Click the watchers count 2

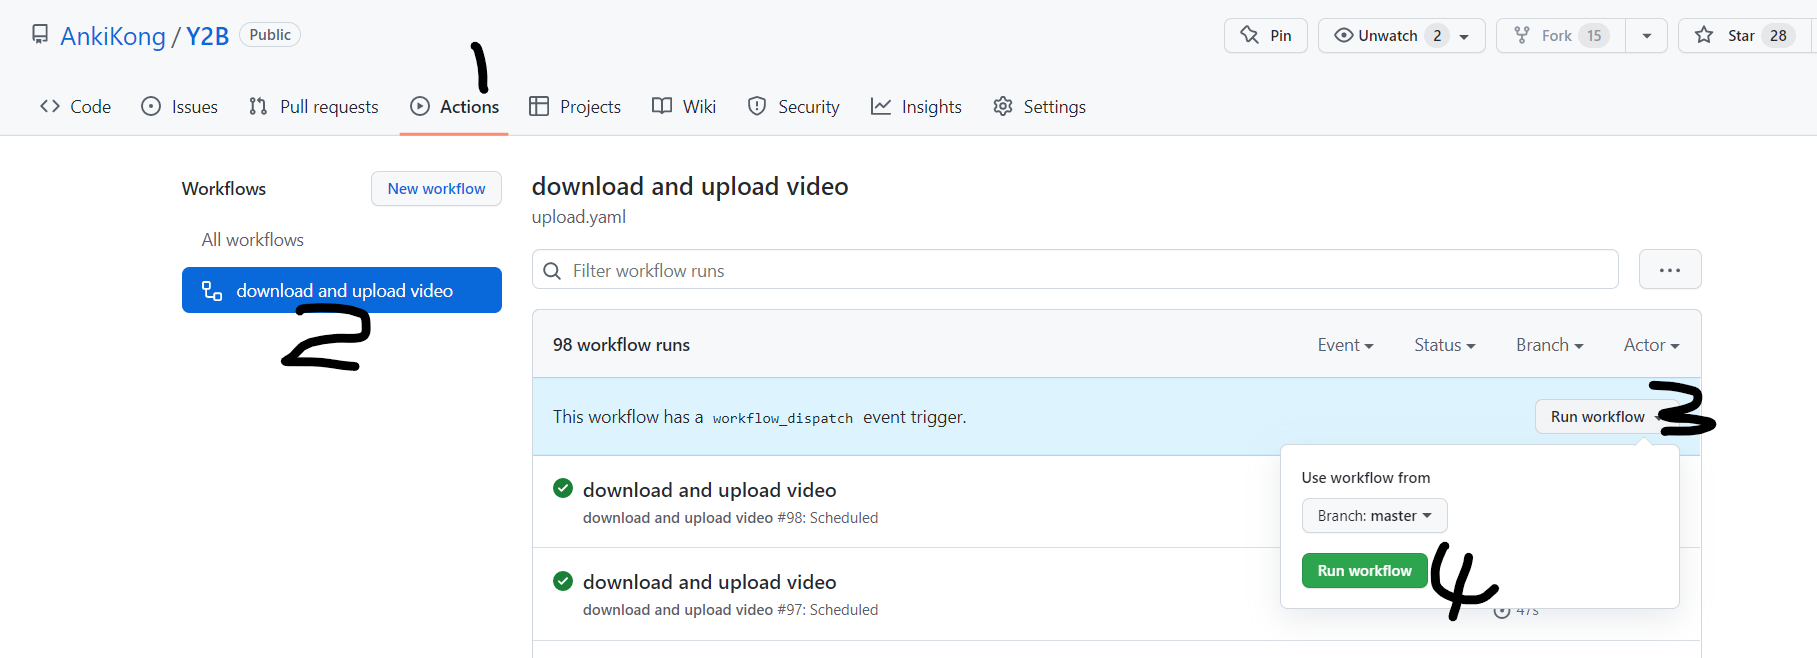[1437, 35]
